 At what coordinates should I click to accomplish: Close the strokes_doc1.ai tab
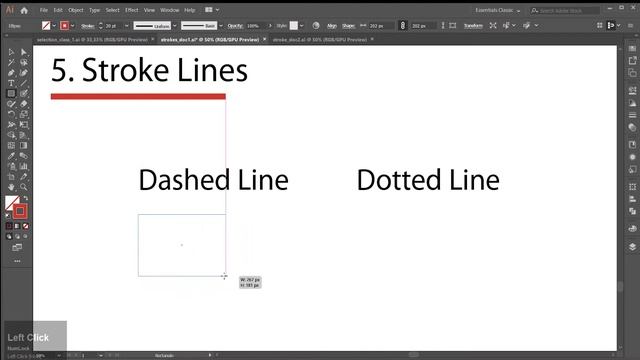(x=264, y=39)
